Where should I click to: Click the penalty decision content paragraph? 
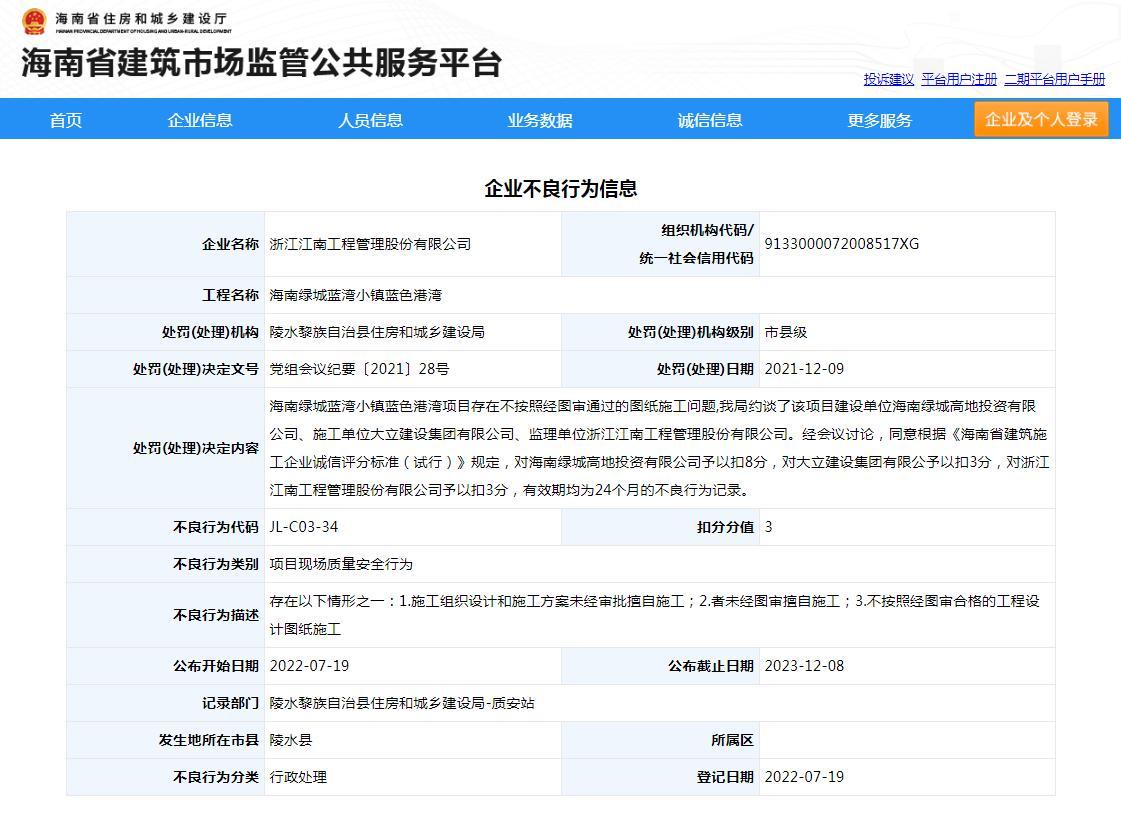[x=659, y=448]
